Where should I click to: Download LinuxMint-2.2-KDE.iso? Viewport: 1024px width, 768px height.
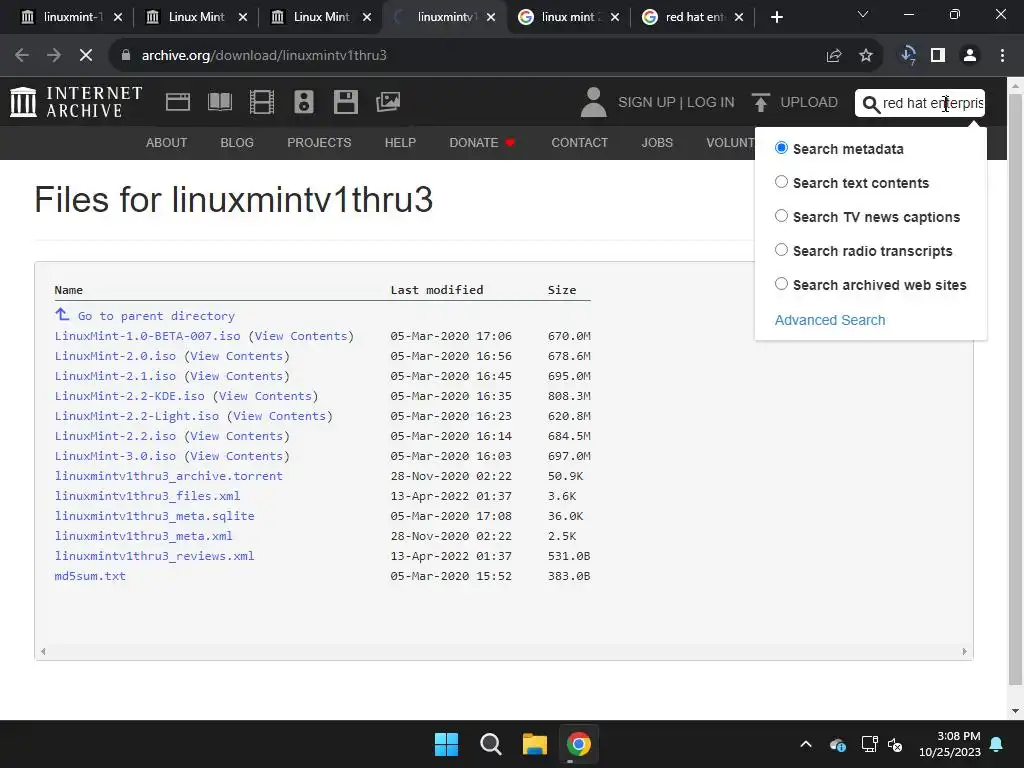(x=129, y=396)
